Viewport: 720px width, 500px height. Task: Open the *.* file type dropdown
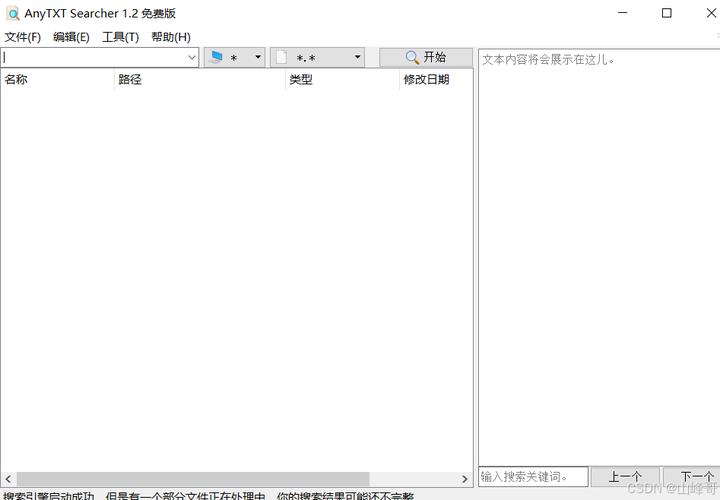point(317,58)
